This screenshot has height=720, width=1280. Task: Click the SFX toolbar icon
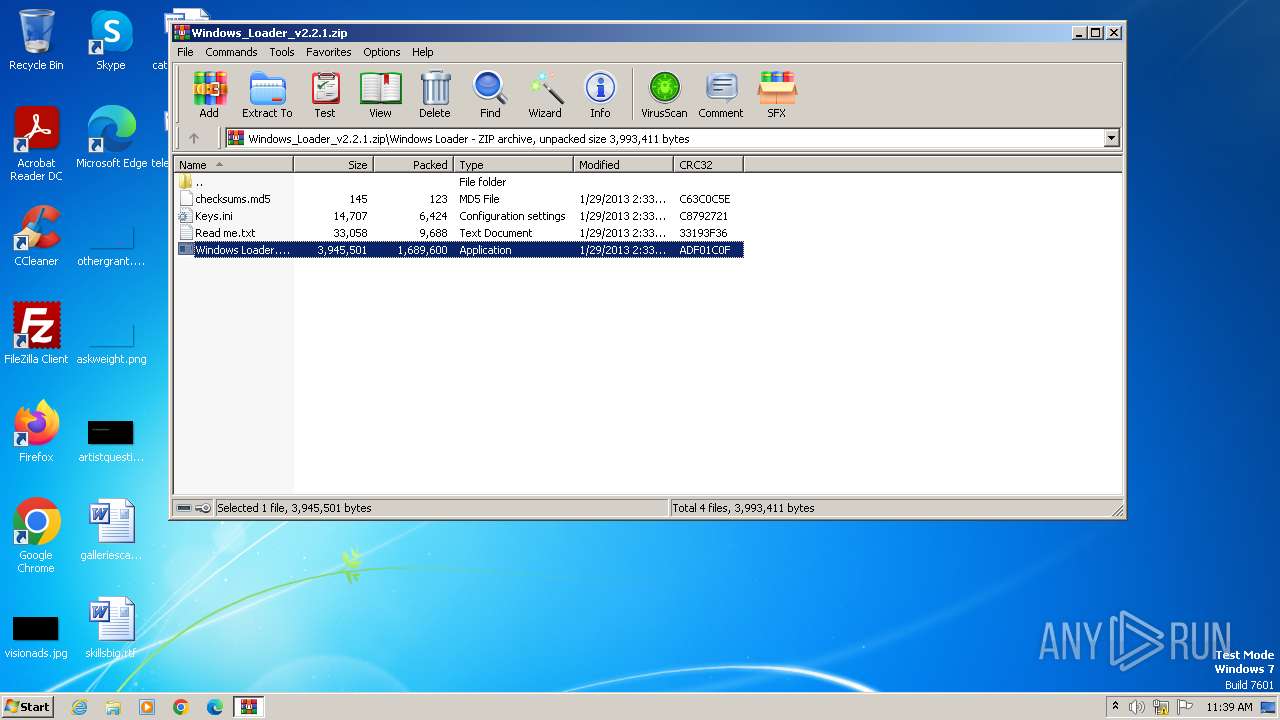click(x=777, y=95)
